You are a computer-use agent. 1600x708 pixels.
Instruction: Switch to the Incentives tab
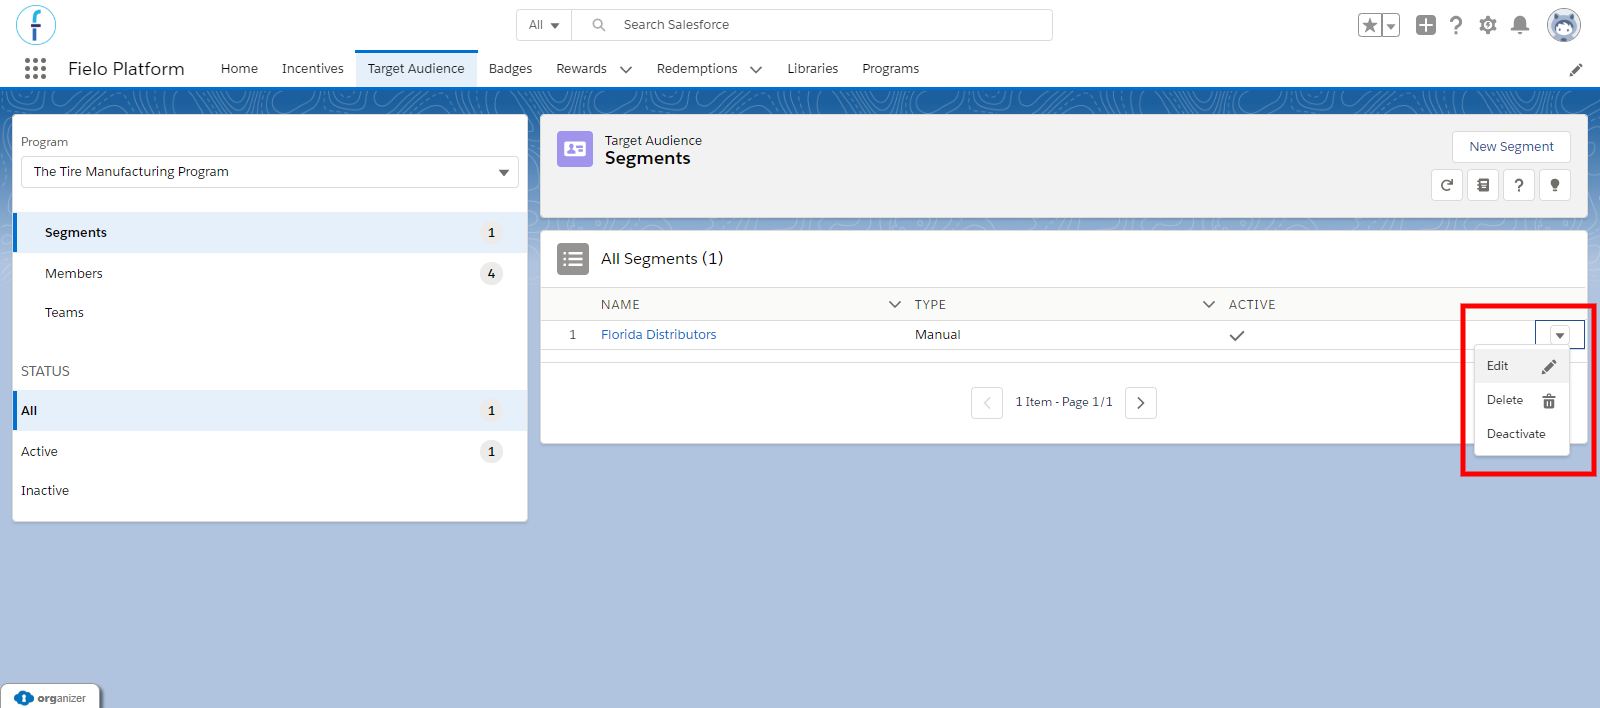coord(312,69)
